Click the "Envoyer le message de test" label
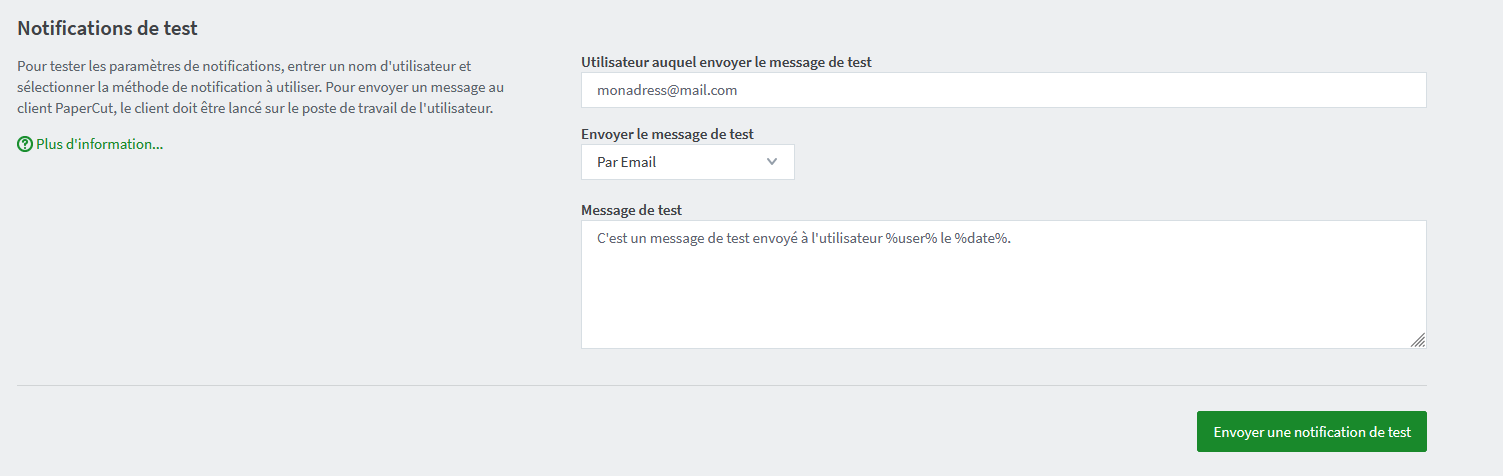Screen dimensions: 1503x476 pos(667,133)
